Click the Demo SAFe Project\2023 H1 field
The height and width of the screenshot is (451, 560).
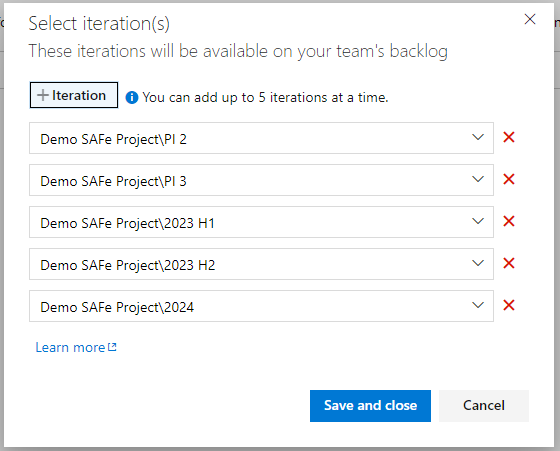coord(261,222)
